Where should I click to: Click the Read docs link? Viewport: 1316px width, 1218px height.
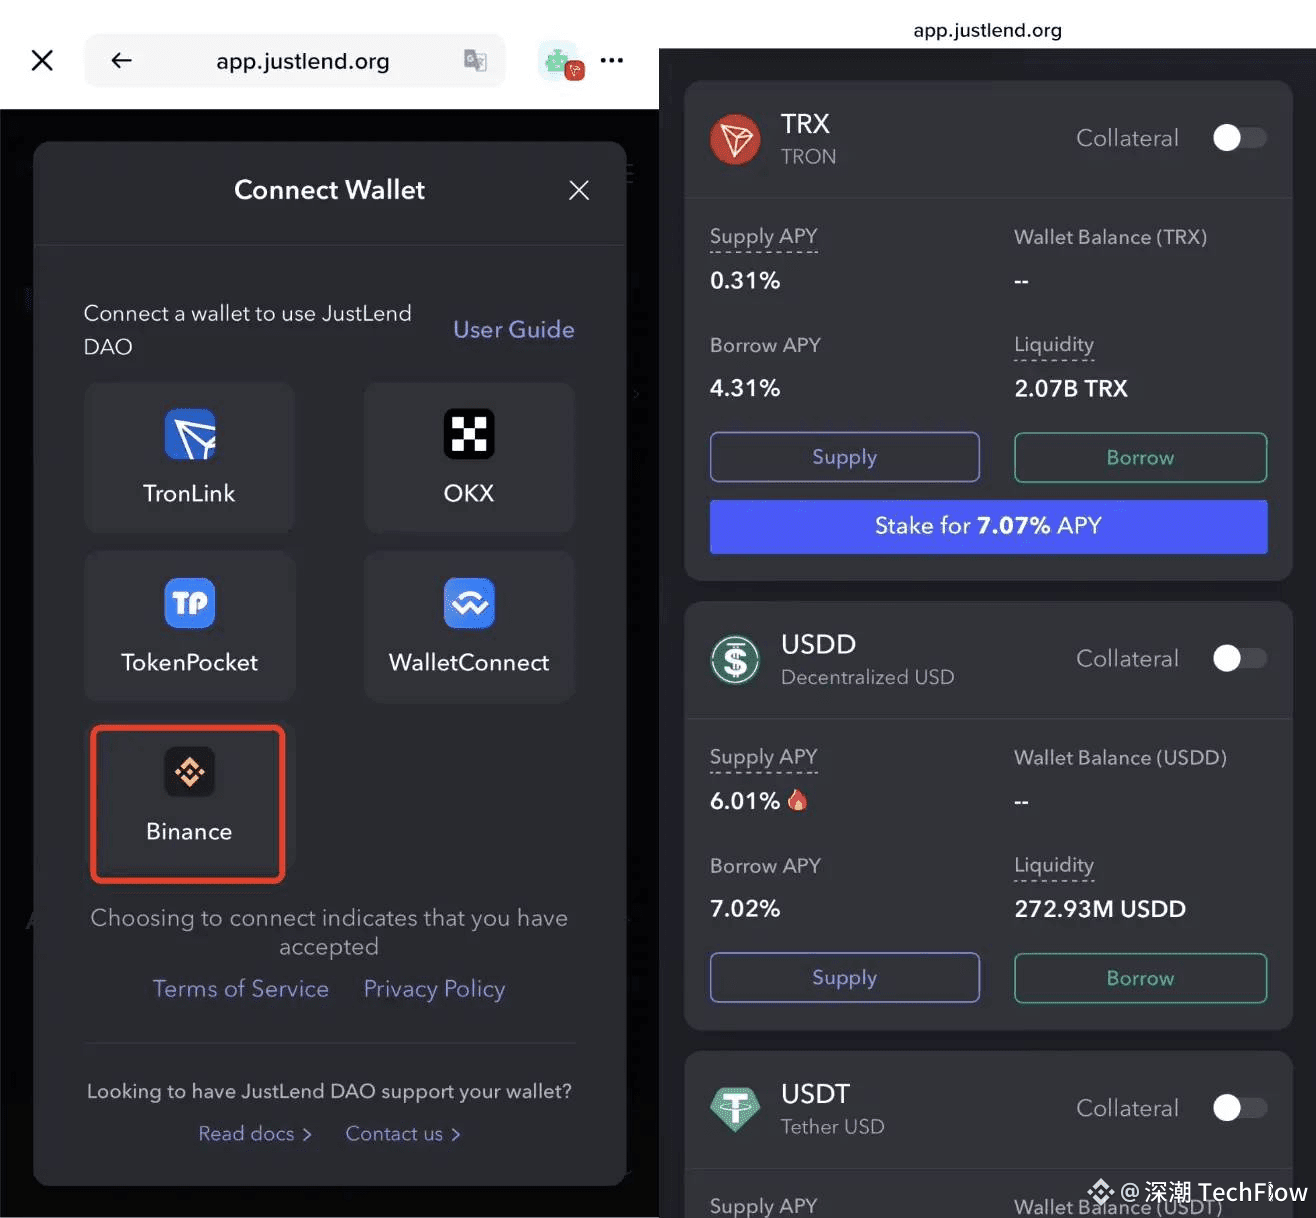point(255,1134)
